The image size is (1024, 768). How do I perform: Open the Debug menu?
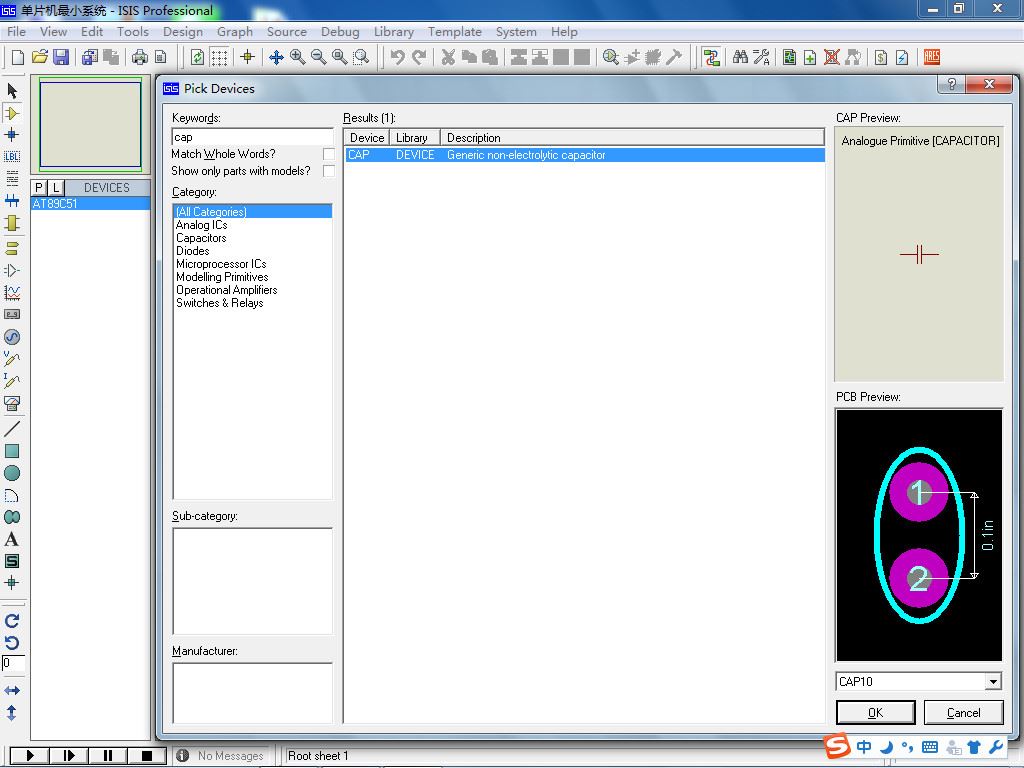tap(340, 31)
